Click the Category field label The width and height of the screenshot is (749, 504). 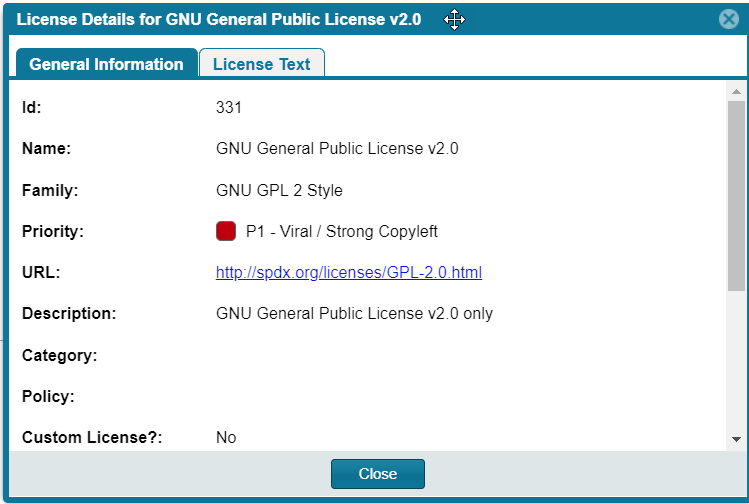tap(59, 355)
